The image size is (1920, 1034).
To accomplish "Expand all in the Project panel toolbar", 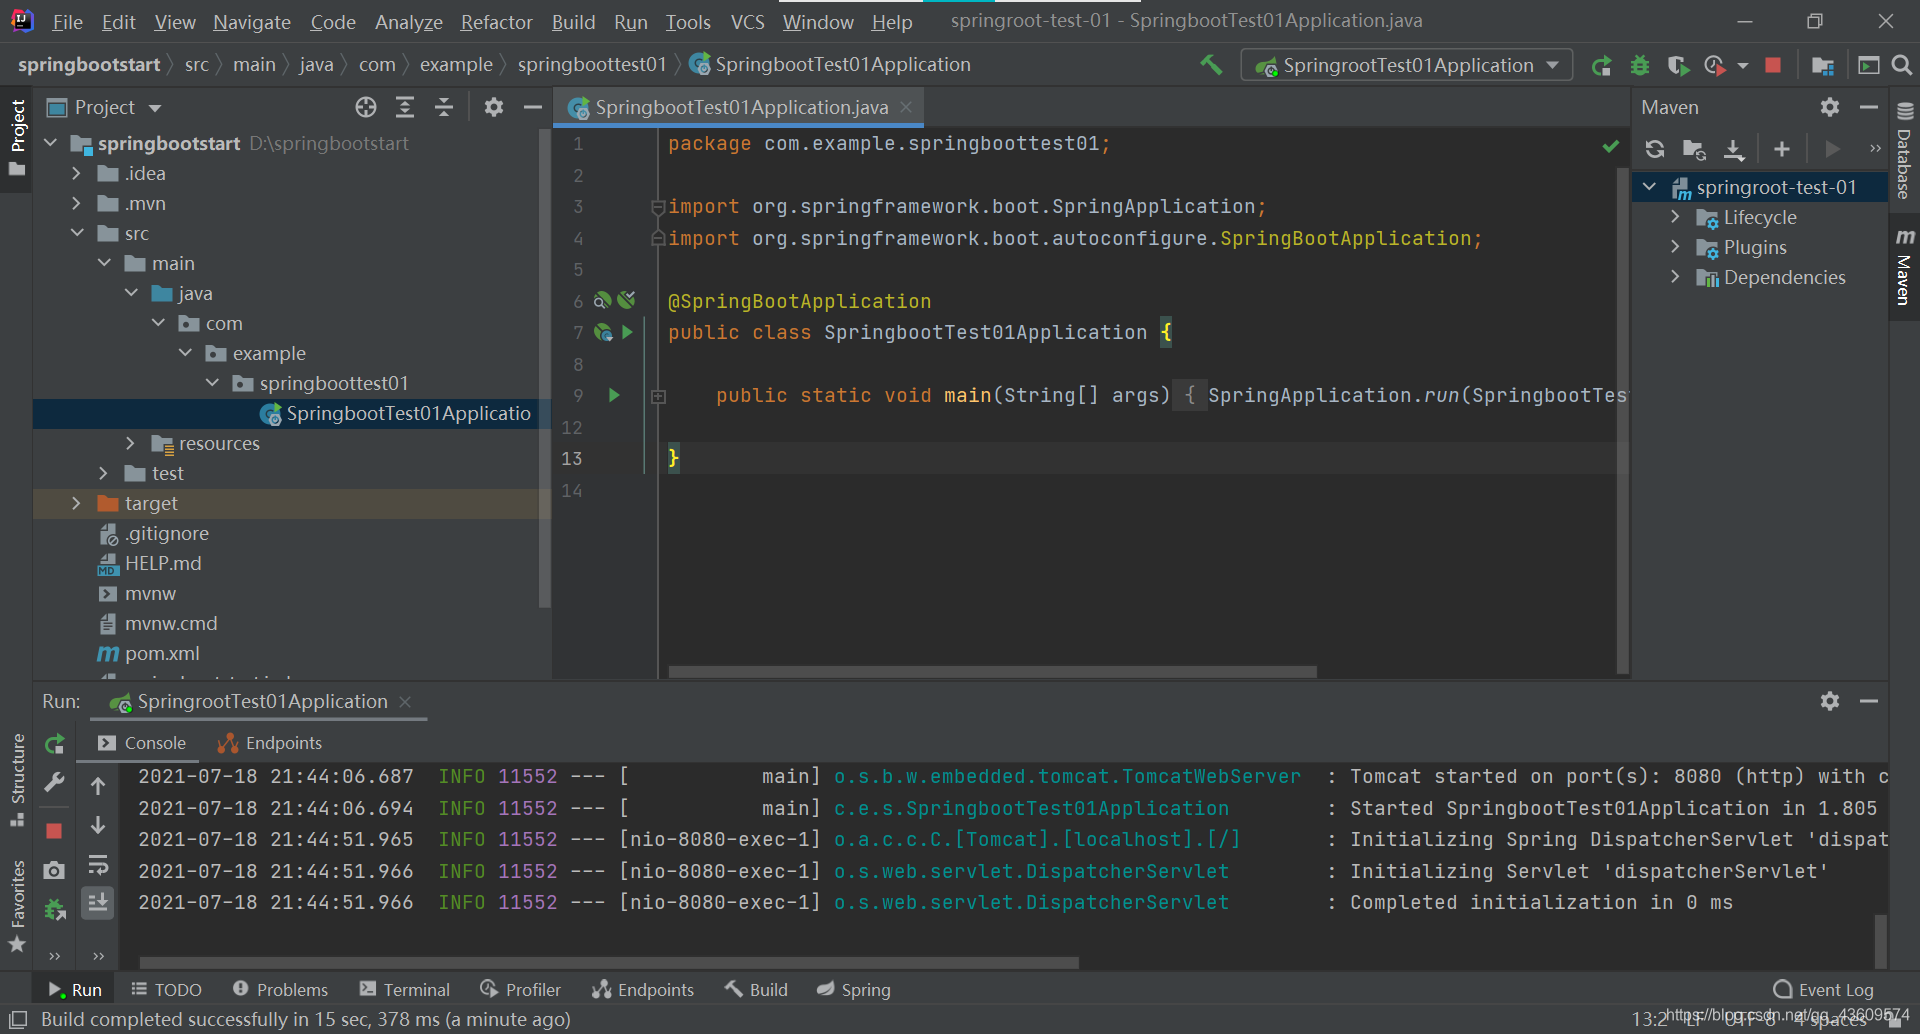I will pos(405,107).
